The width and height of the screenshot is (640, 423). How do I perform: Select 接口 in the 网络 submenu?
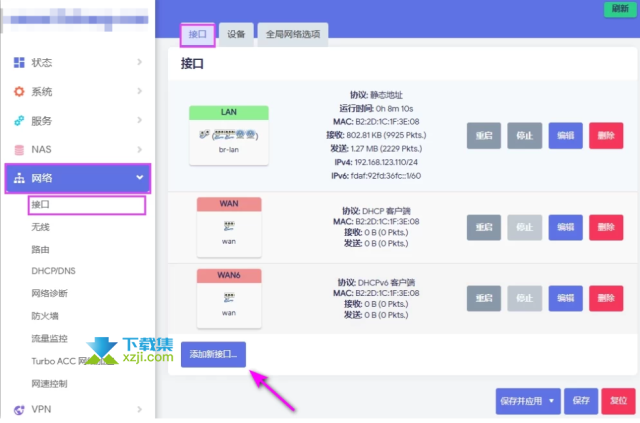(87, 205)
